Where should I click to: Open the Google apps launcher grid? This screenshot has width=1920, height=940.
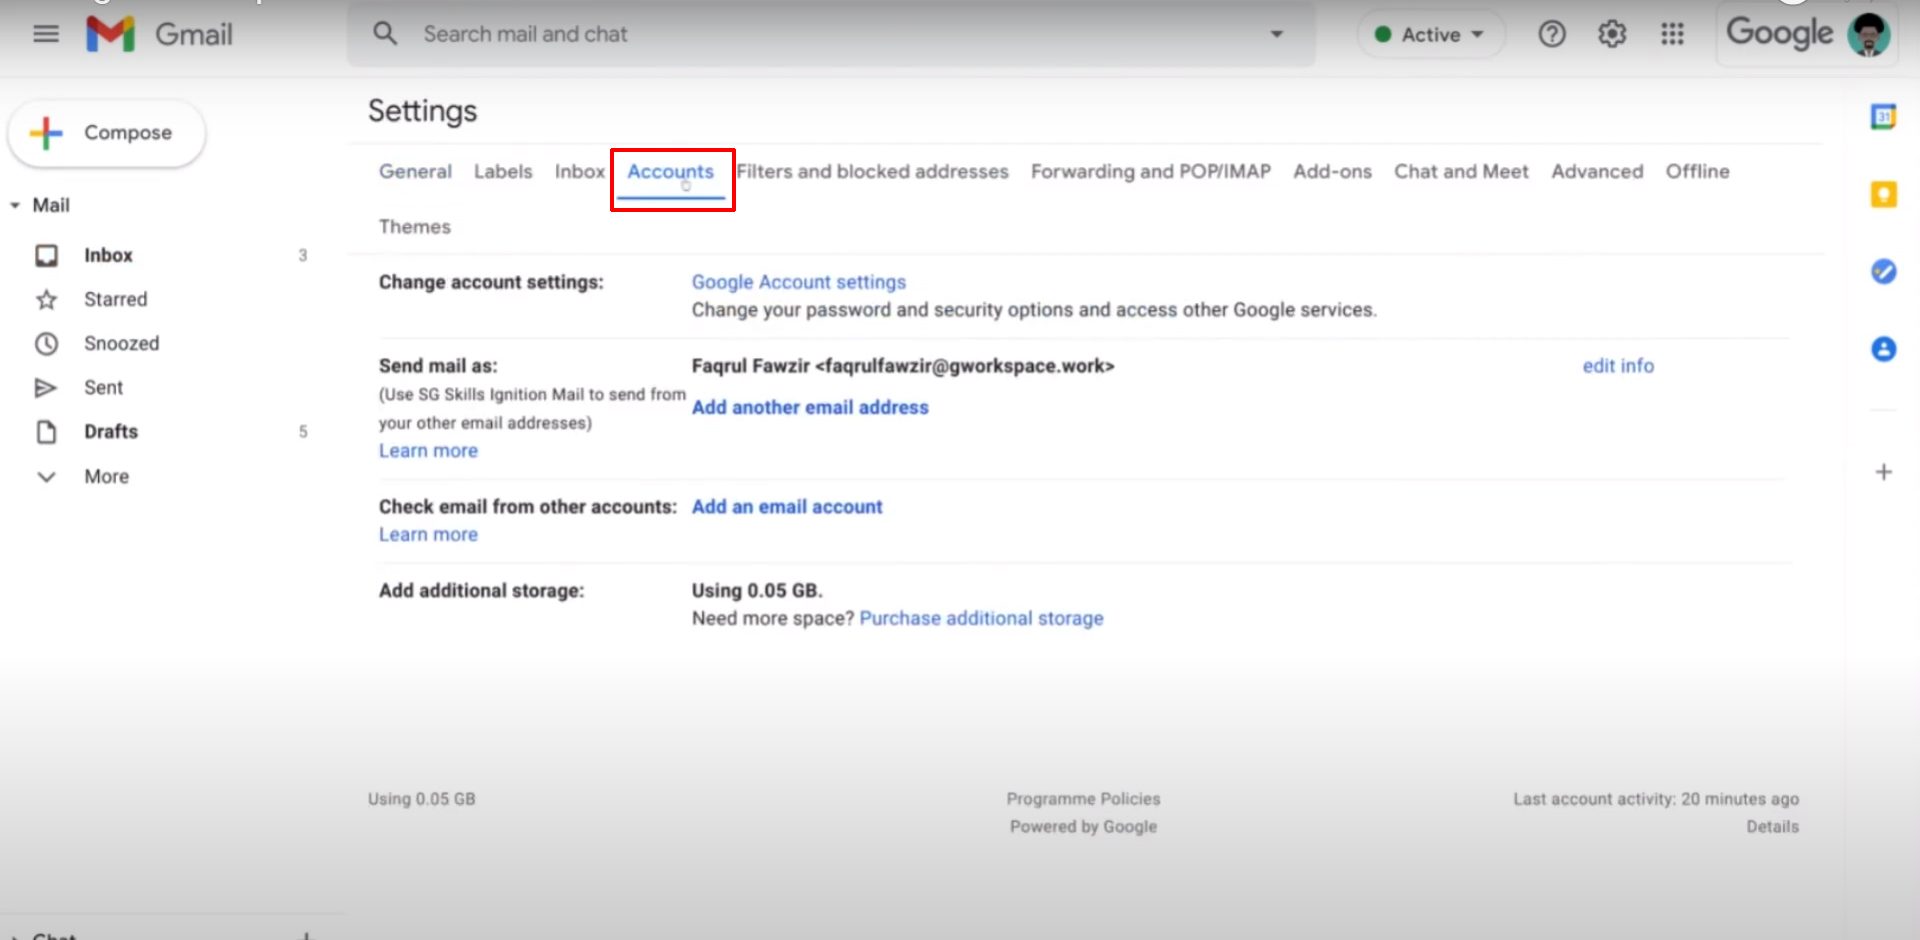[1671, 33]
